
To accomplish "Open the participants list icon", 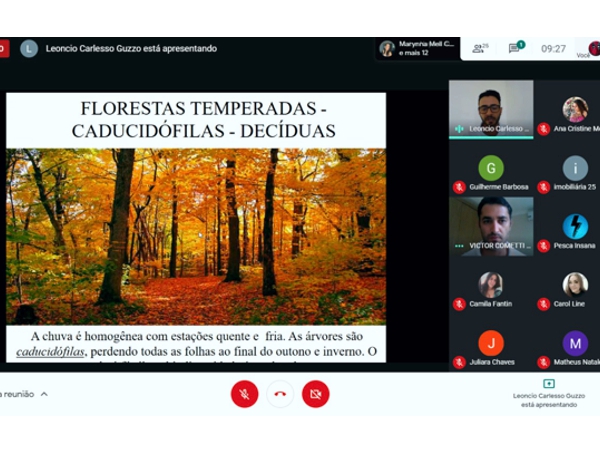I will pyautogui.click(x=480, y=49).
